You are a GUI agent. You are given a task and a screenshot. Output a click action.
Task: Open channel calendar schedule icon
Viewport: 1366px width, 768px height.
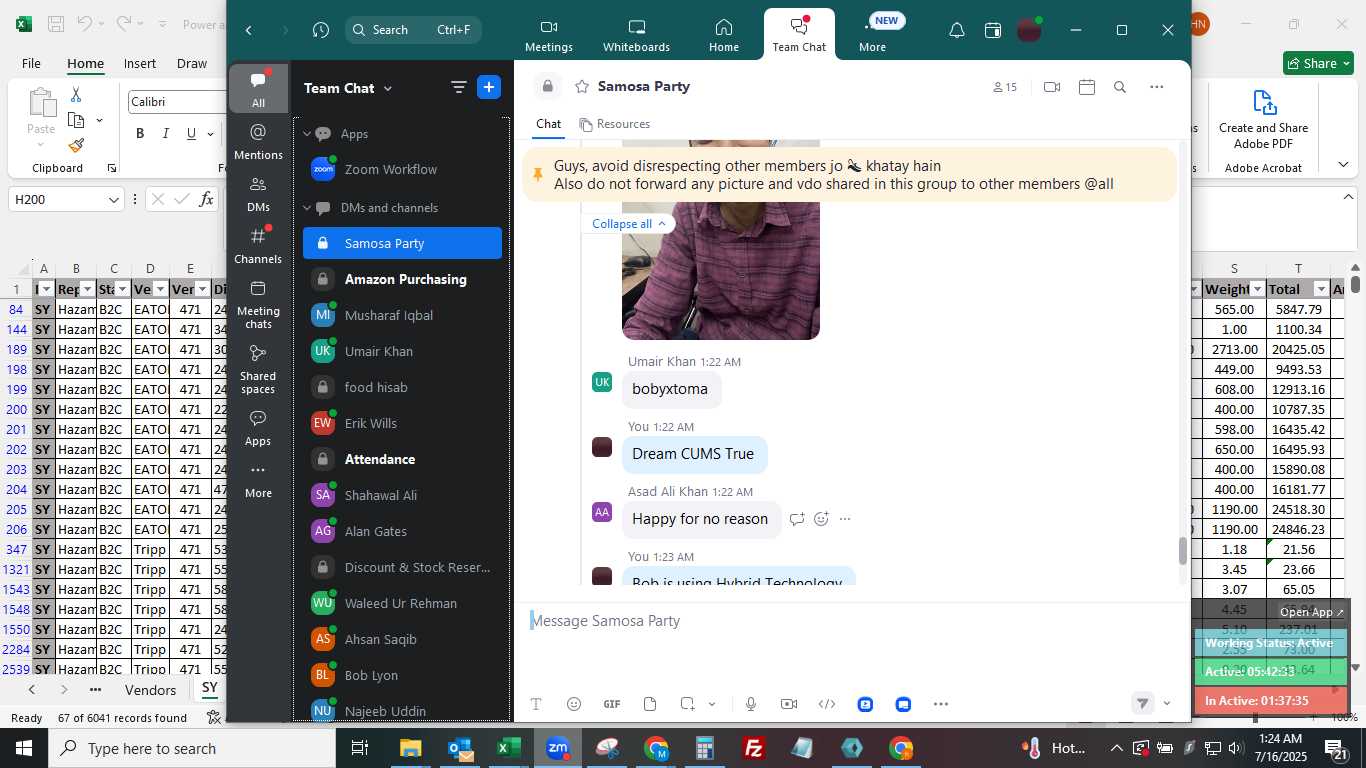tap(1087, 87)
